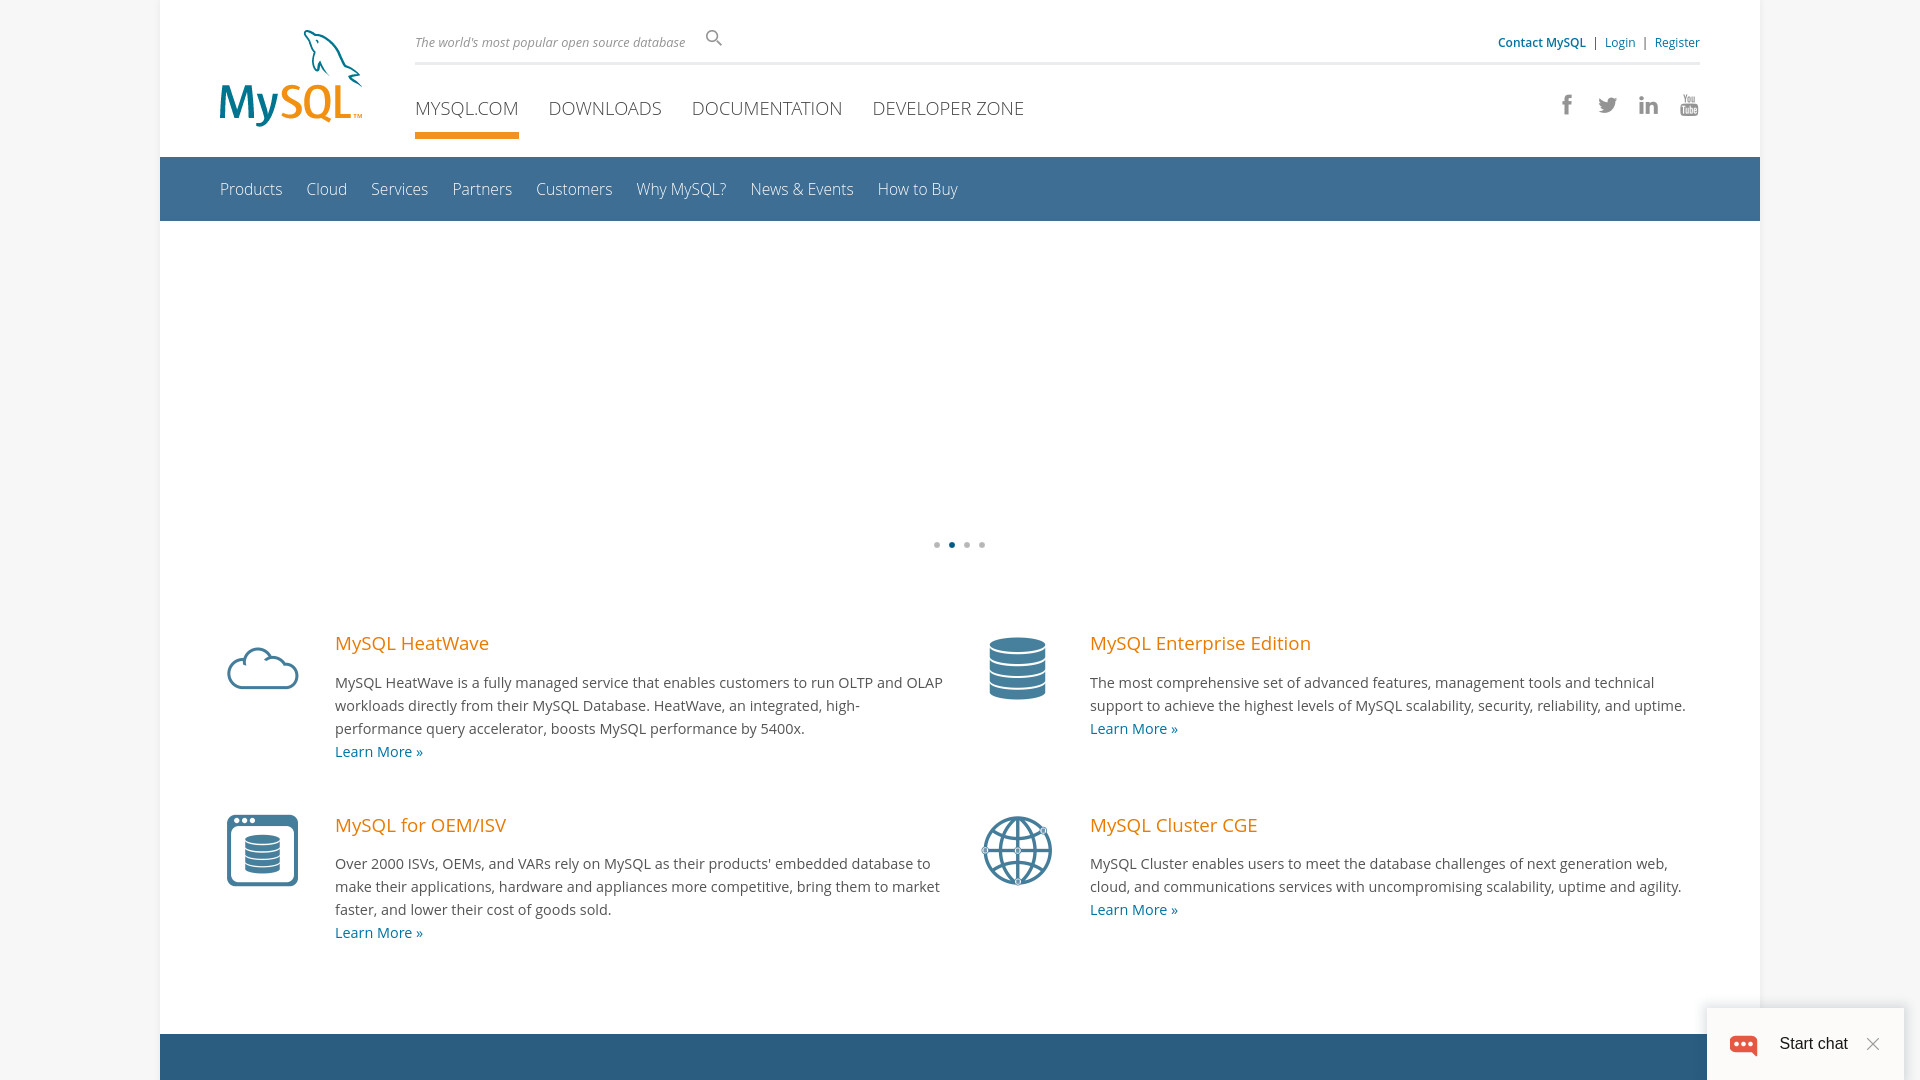Click the OEM/ISV embedded database icon
This screenshot has width=1920, height=1080.
coord(262,850)
